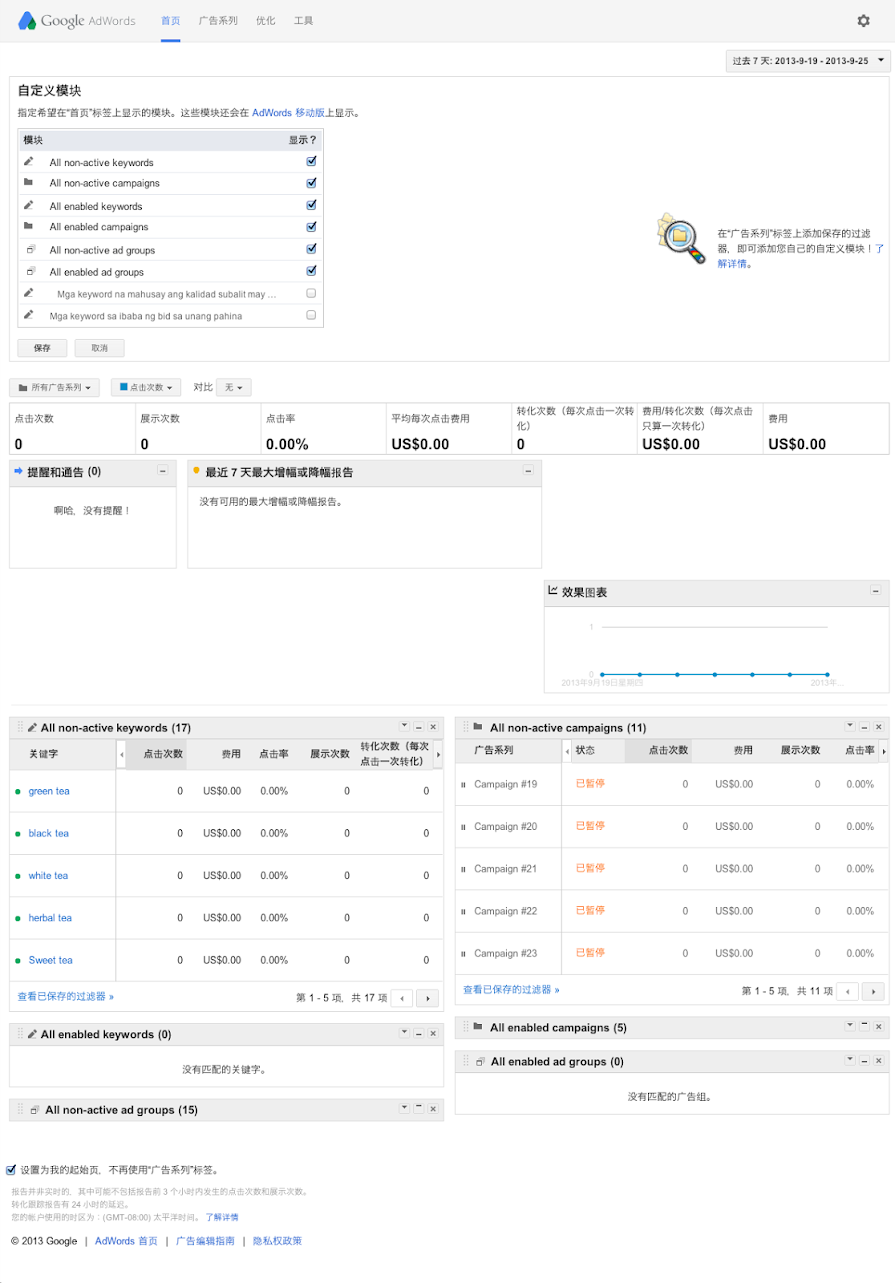
Task: Collapse the 最近7天最大增幅或降幅报告 panel
Action: click(x=527, y=471)
